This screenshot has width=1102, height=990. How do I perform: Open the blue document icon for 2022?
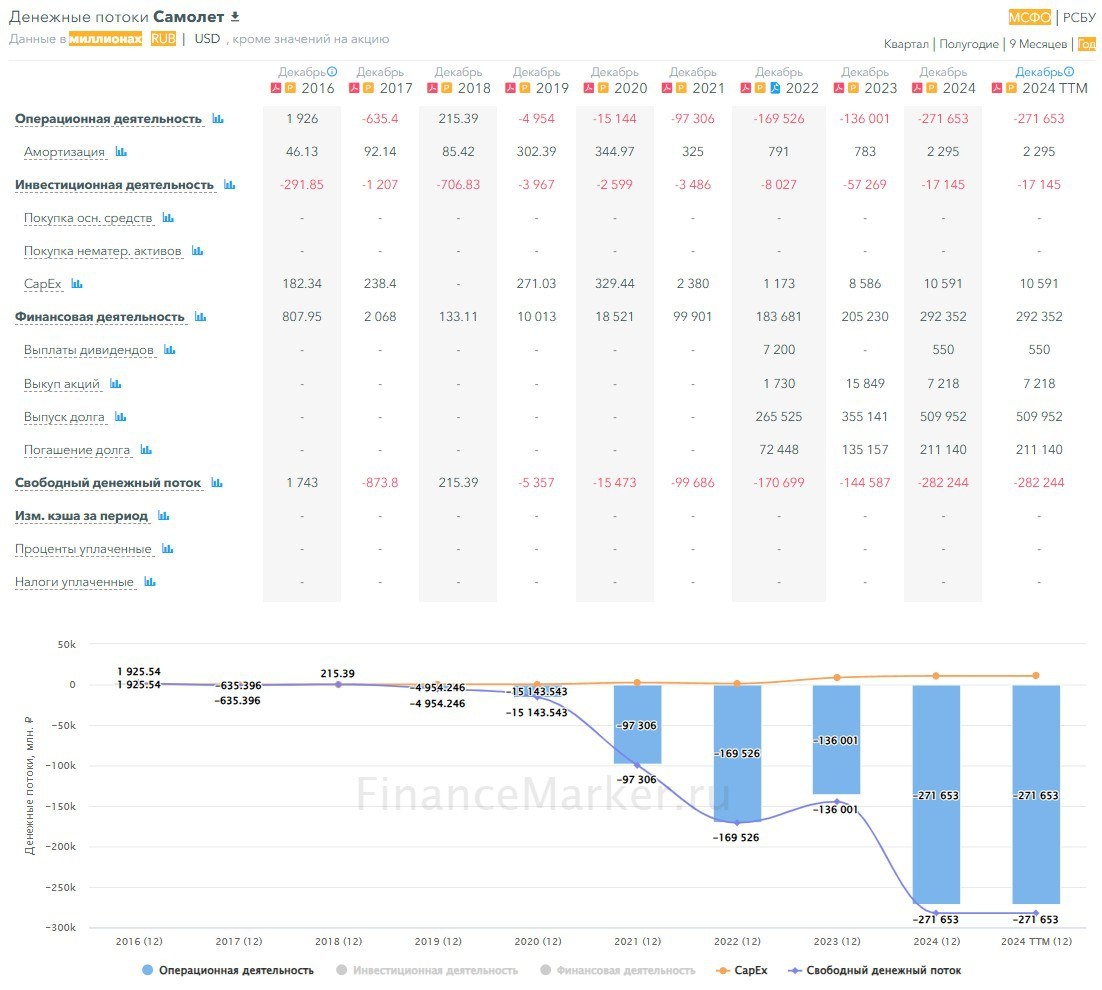[x=775, y=89]
